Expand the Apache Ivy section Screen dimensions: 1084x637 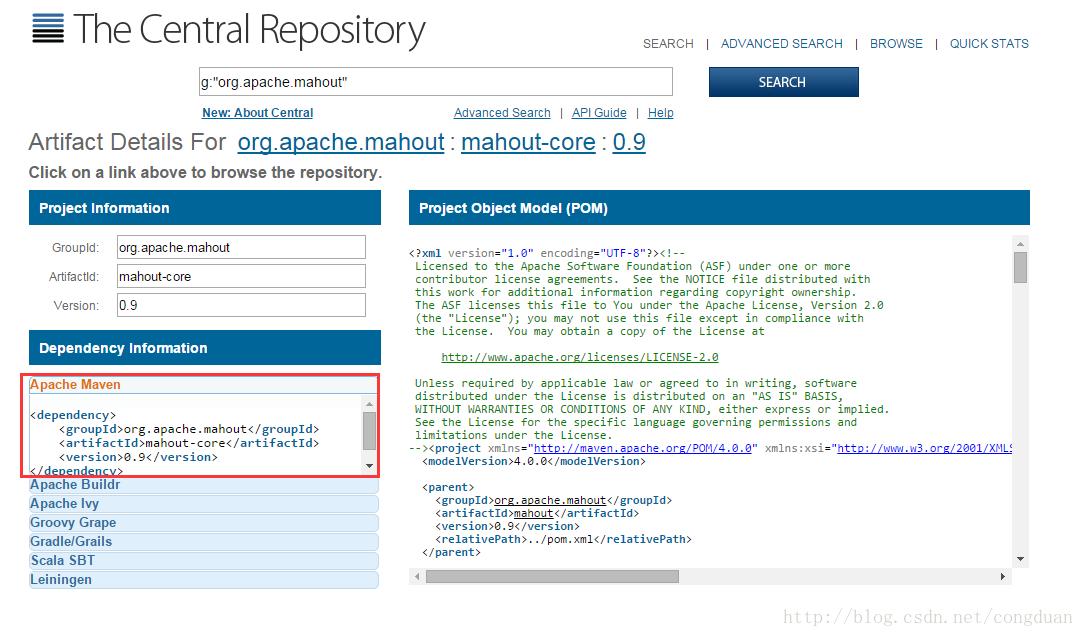(x=203, y=504)
